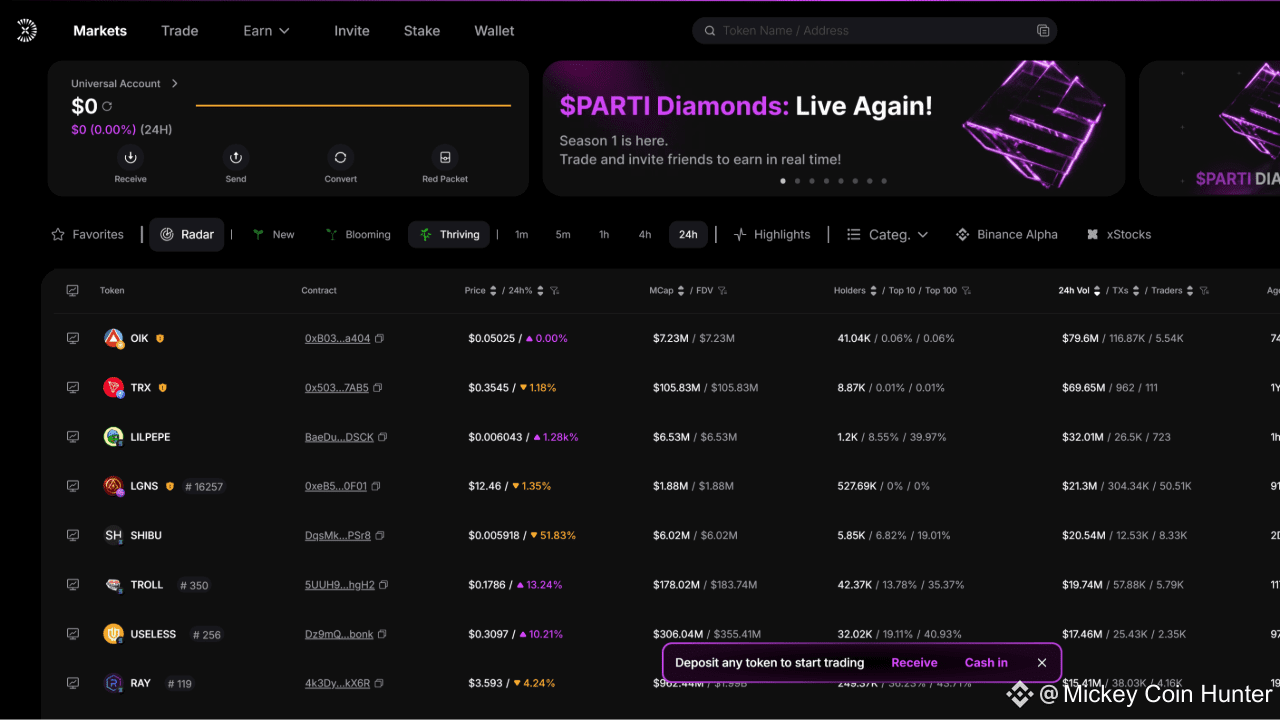Click the paste icon in the search bar

point(1043,31)
